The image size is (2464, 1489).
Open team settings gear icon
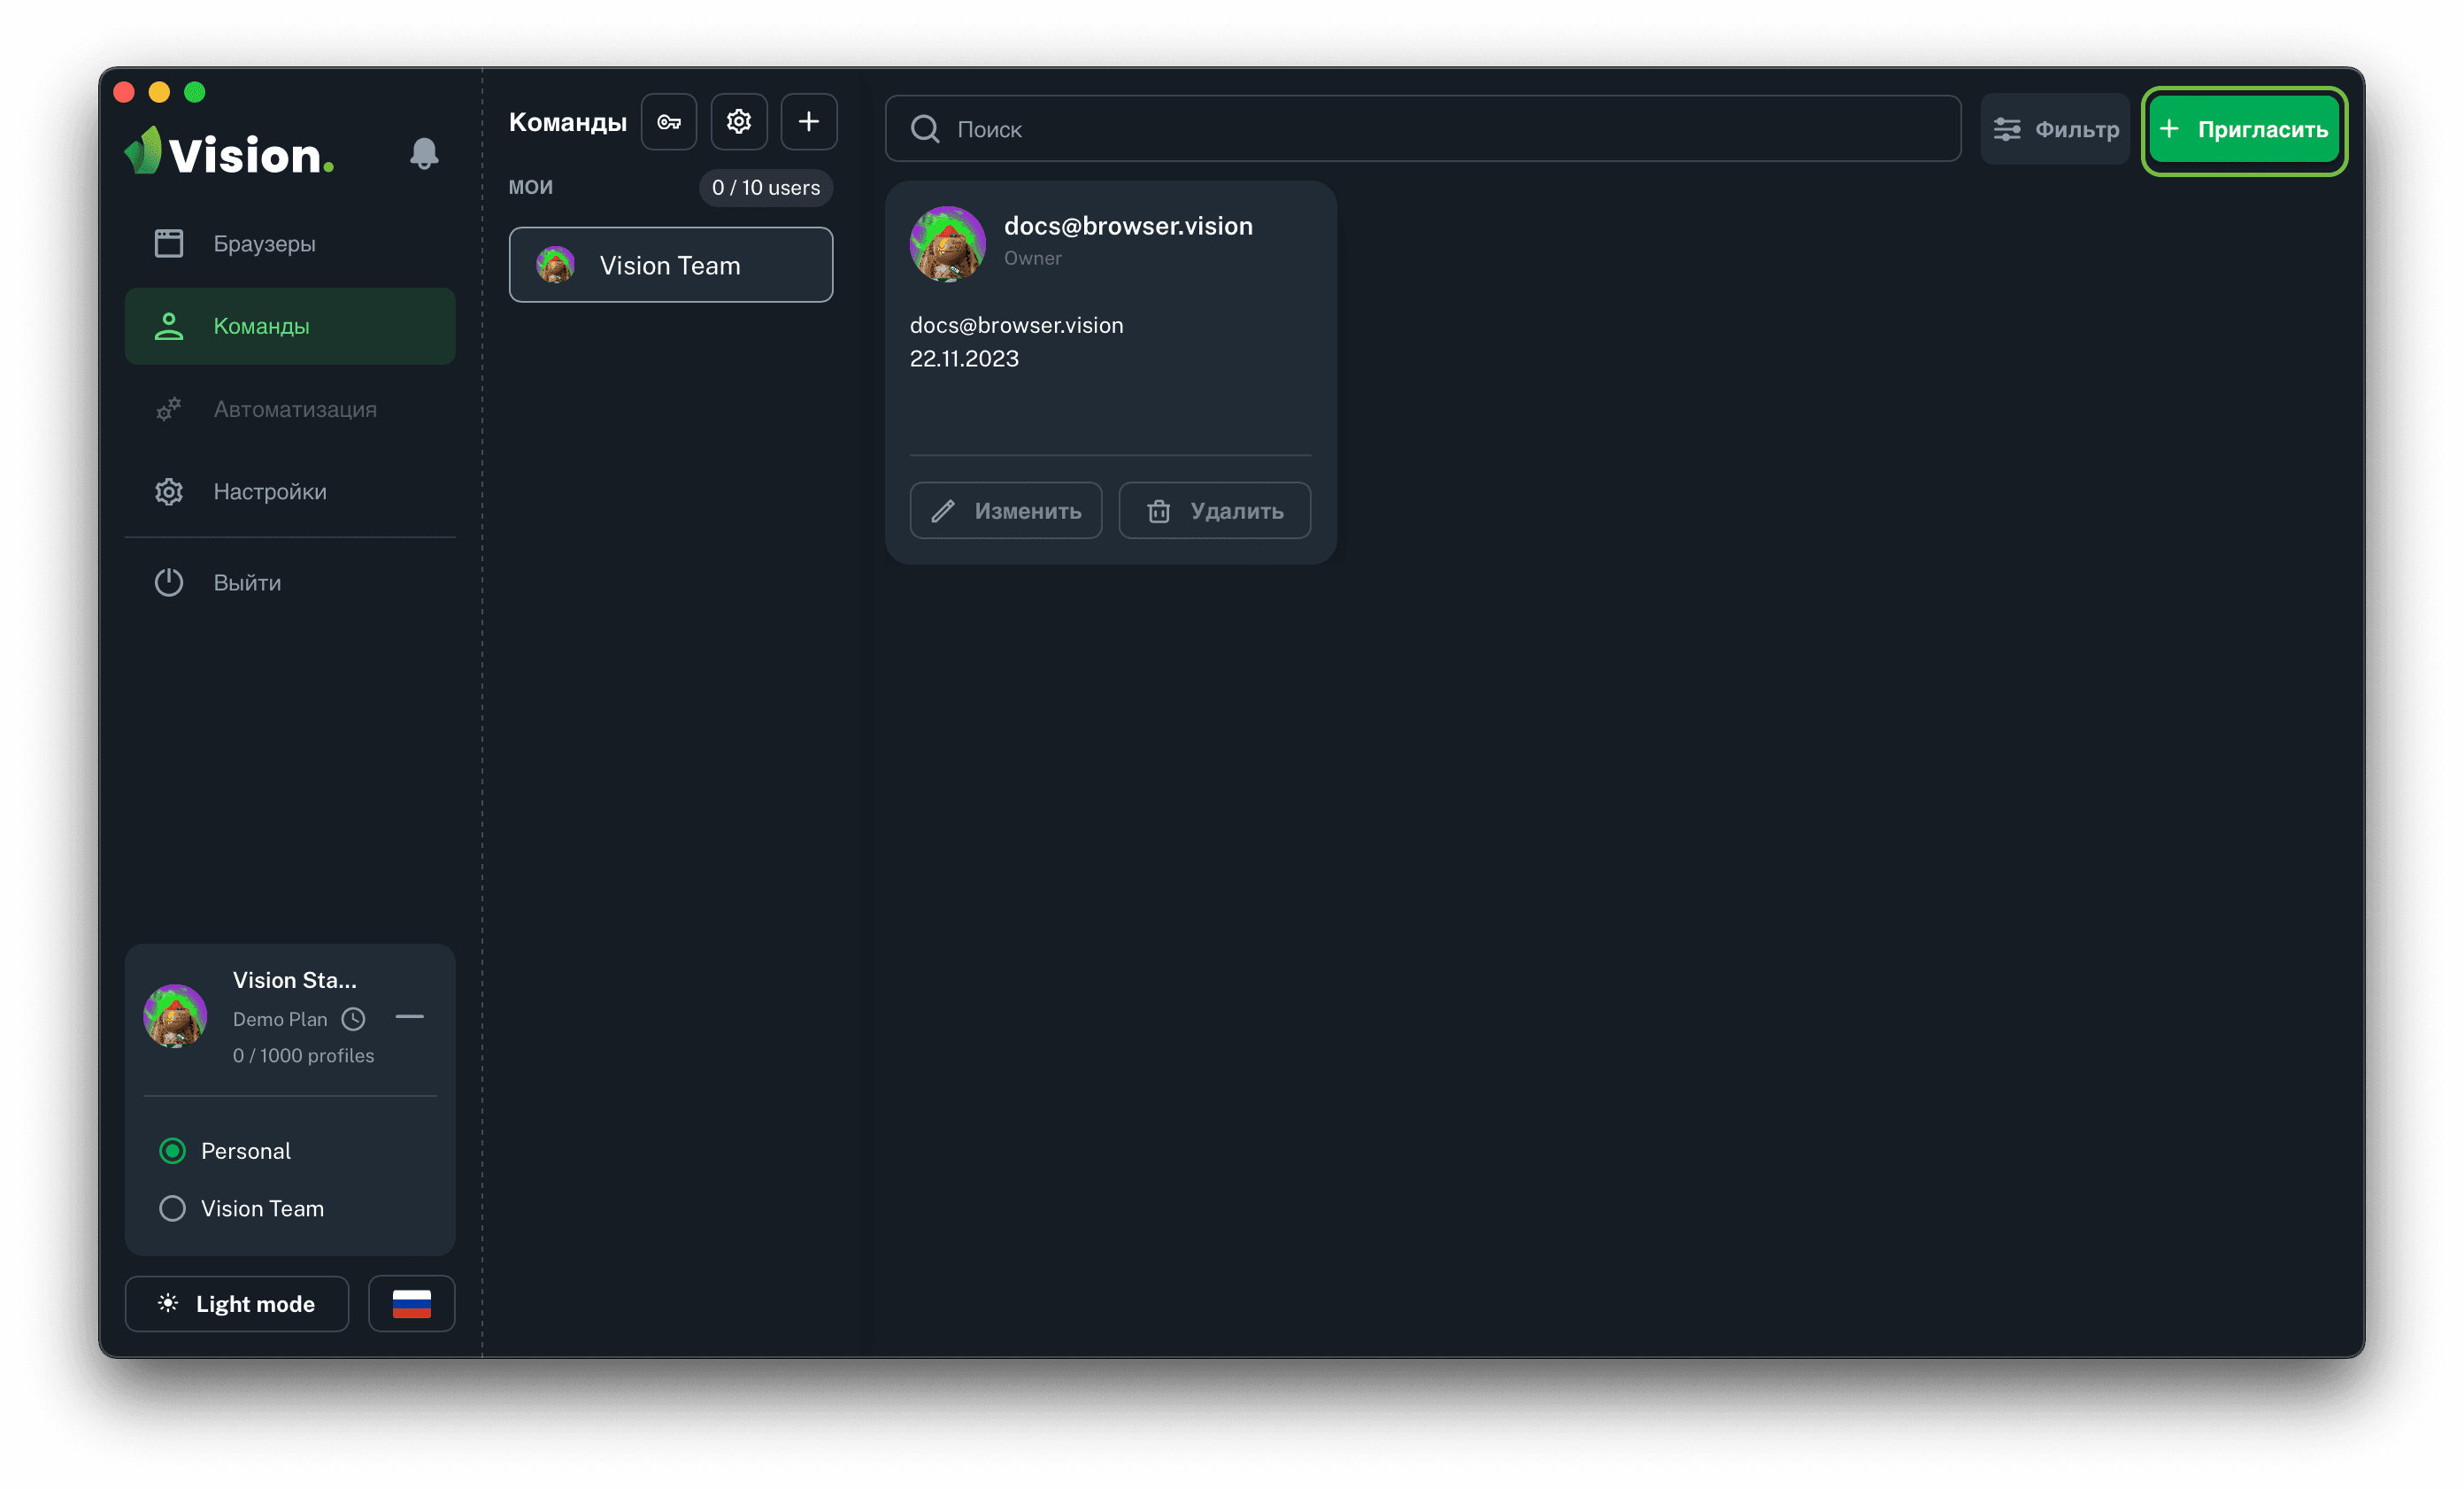(x=739, y=122)
